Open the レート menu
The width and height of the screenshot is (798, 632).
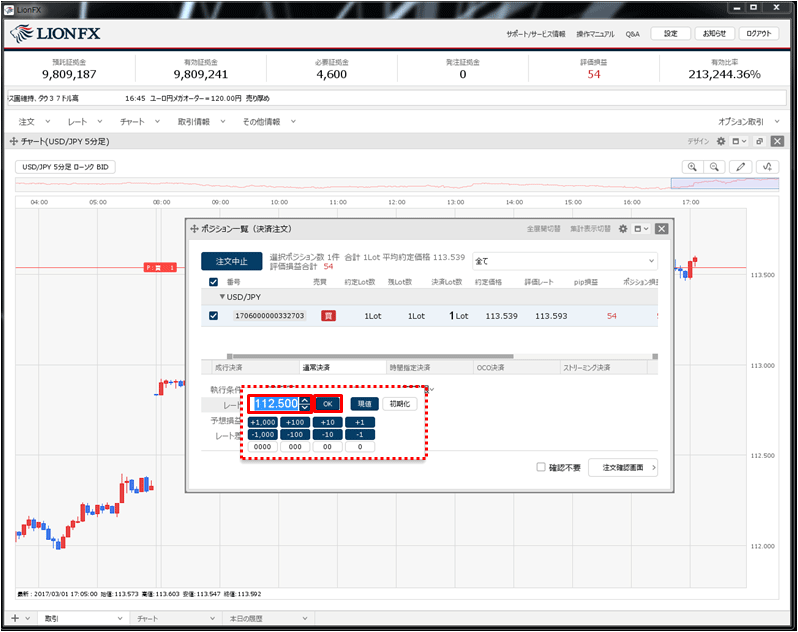(x=85, y=122)
